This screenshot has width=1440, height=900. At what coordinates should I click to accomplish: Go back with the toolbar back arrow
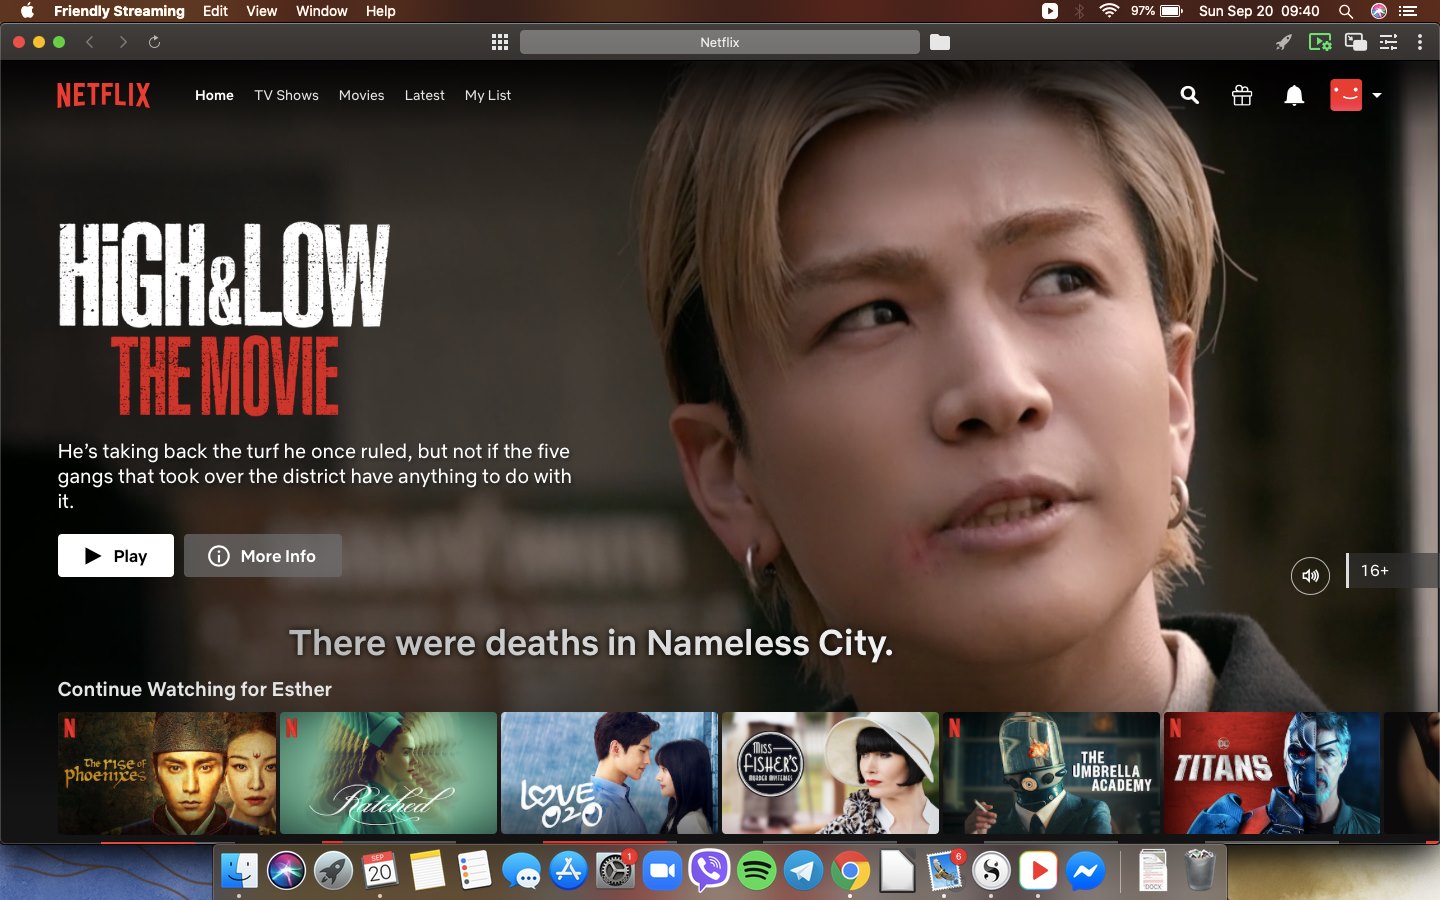pos(90,42)
